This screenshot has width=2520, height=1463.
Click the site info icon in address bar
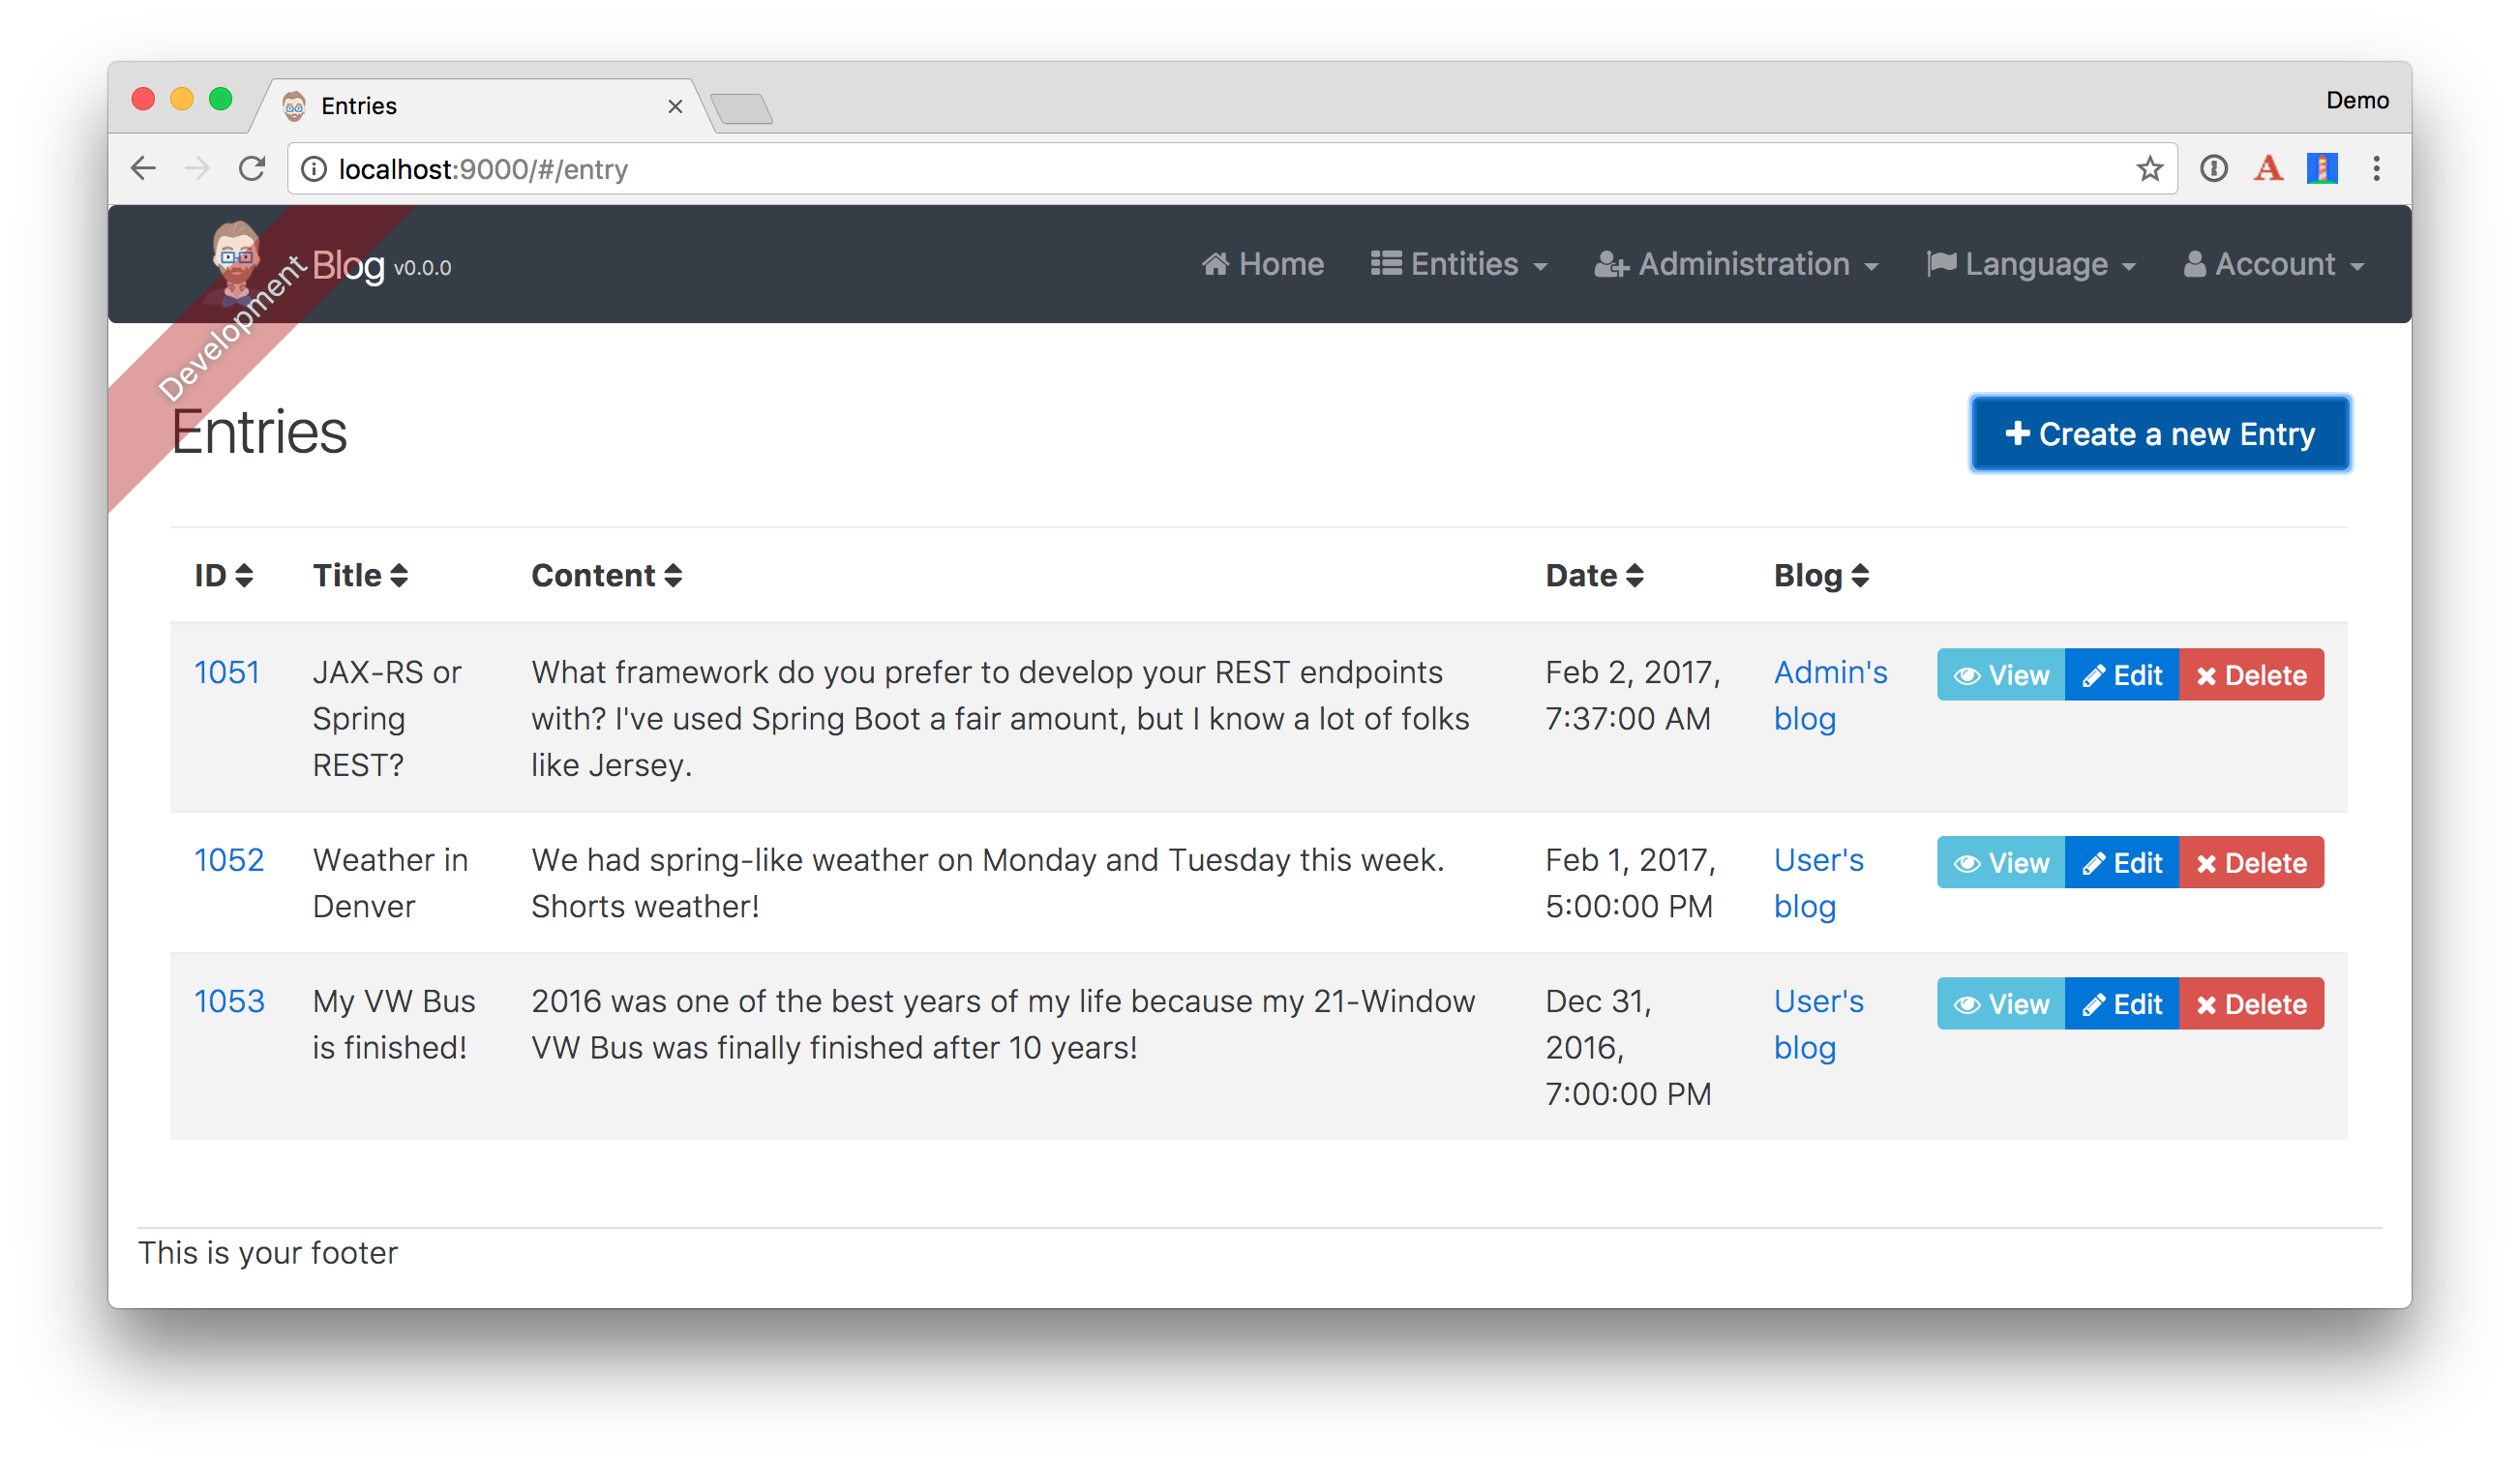pyautogui.click(x=314, y=169)
